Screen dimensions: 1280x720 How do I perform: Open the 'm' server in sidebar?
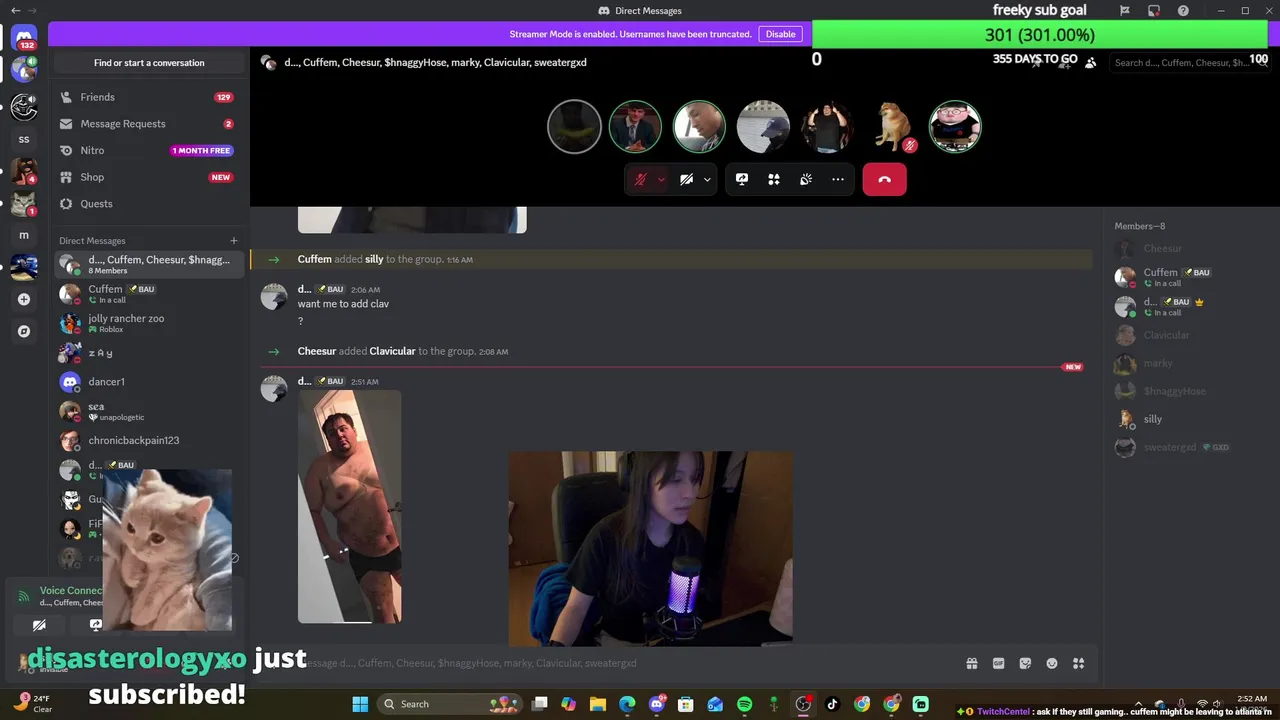pyautogui.click(x=24, y=235)
